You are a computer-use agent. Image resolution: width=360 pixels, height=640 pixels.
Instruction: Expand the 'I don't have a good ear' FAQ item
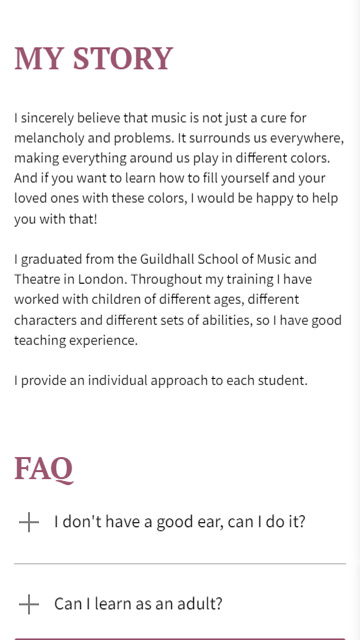180,522
